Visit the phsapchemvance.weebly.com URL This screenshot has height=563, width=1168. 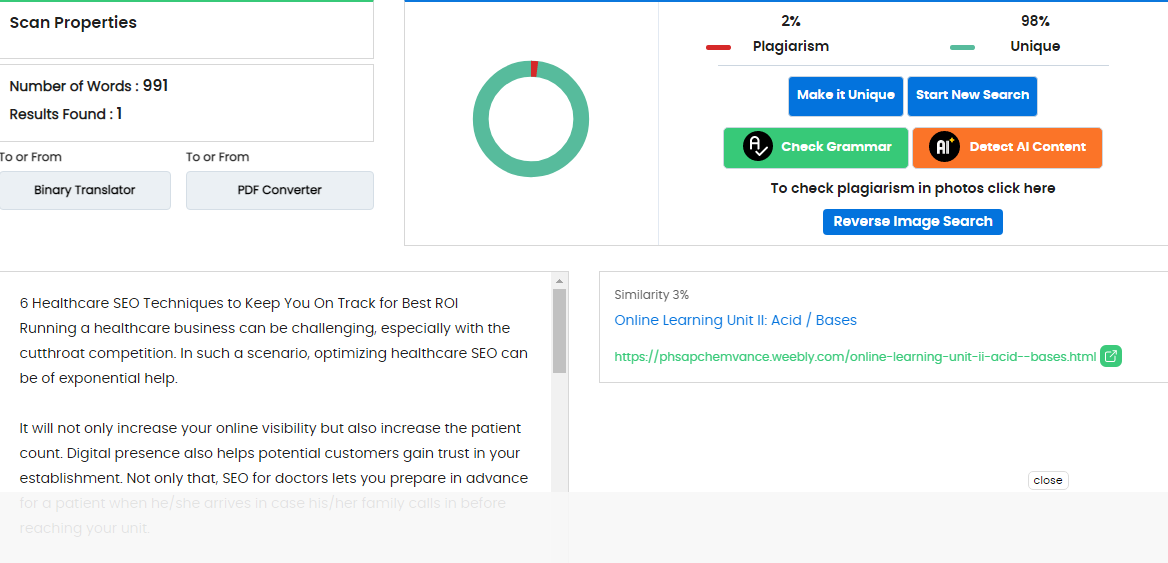click(x=855, y=357)
